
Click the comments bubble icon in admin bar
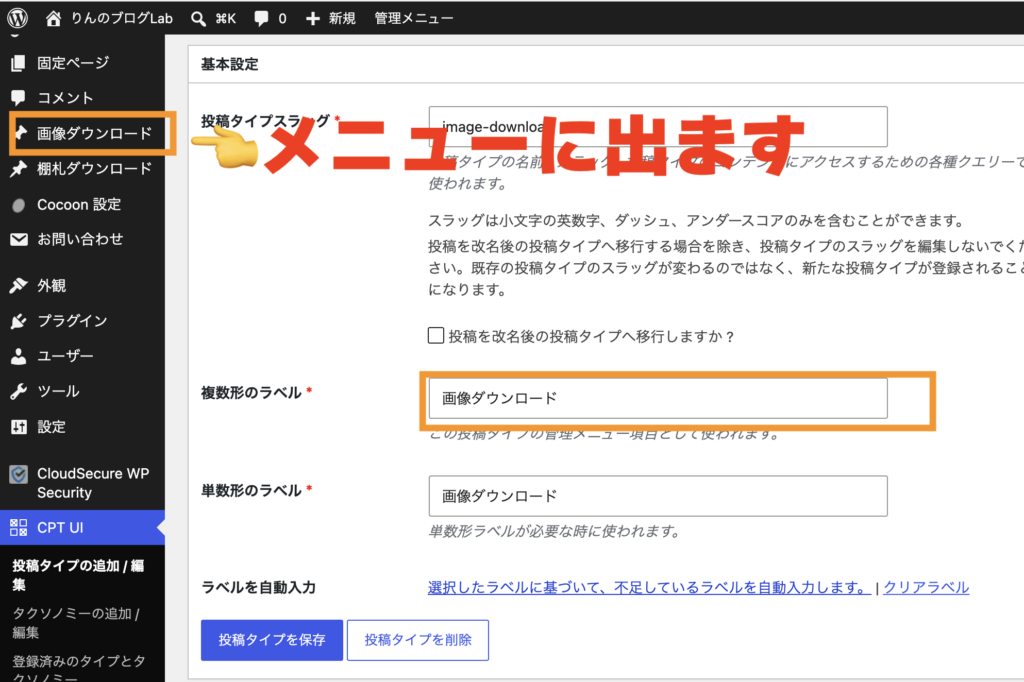pyautogui.click(x=261, y=18)
